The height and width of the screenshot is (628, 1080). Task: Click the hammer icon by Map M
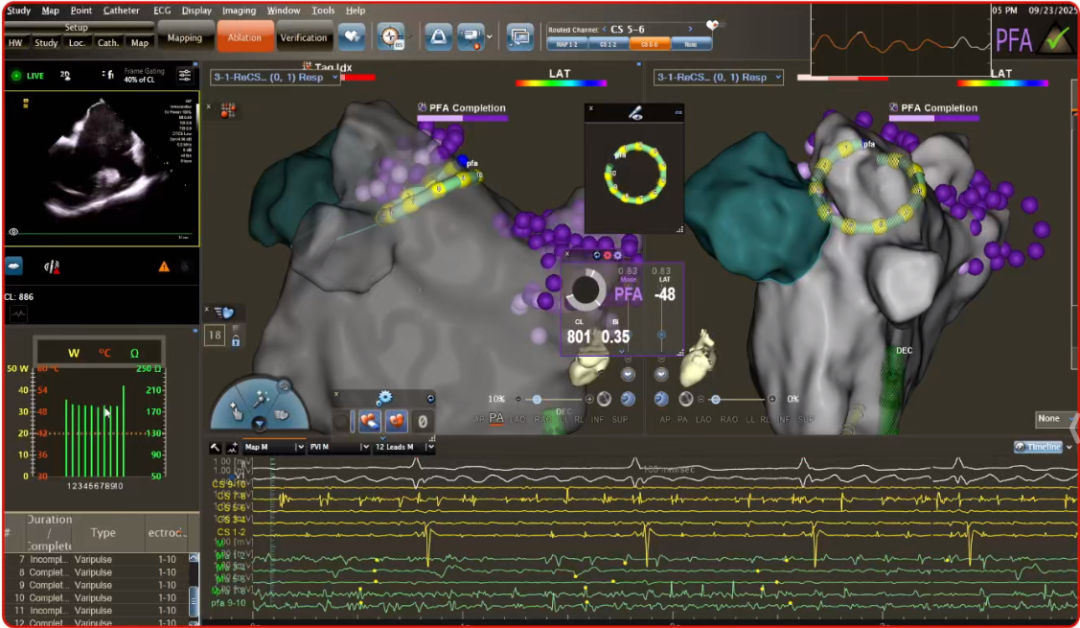(x=215, y=448)
